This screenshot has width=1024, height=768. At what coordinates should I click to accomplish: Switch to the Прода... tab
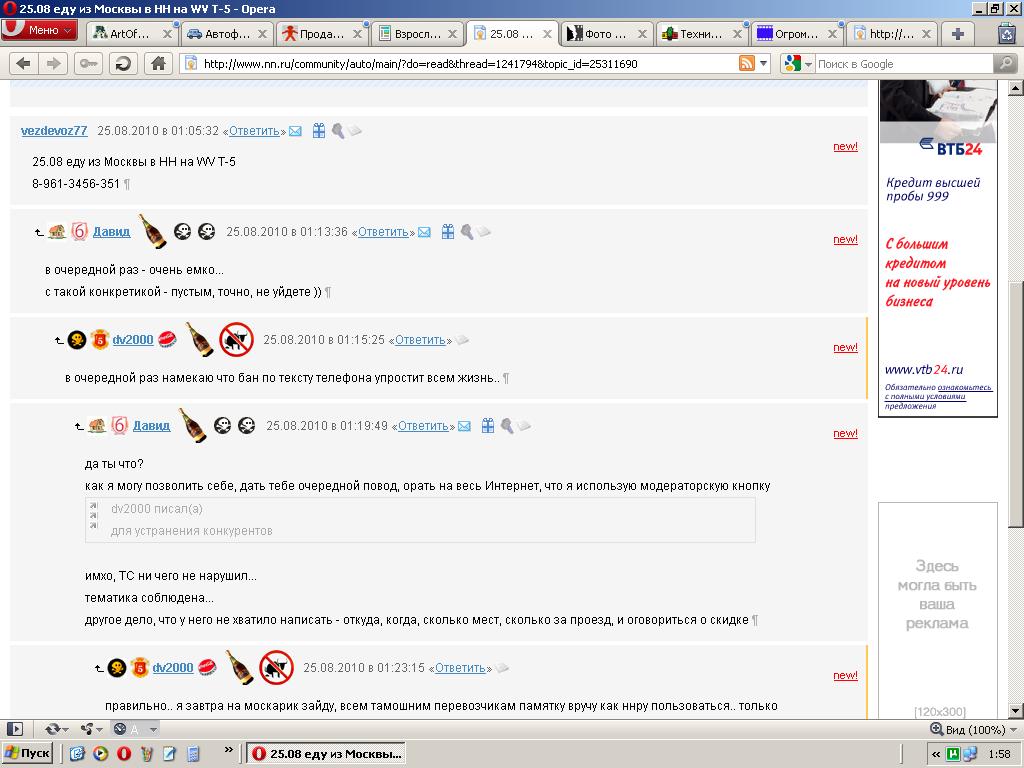[313, 34]
